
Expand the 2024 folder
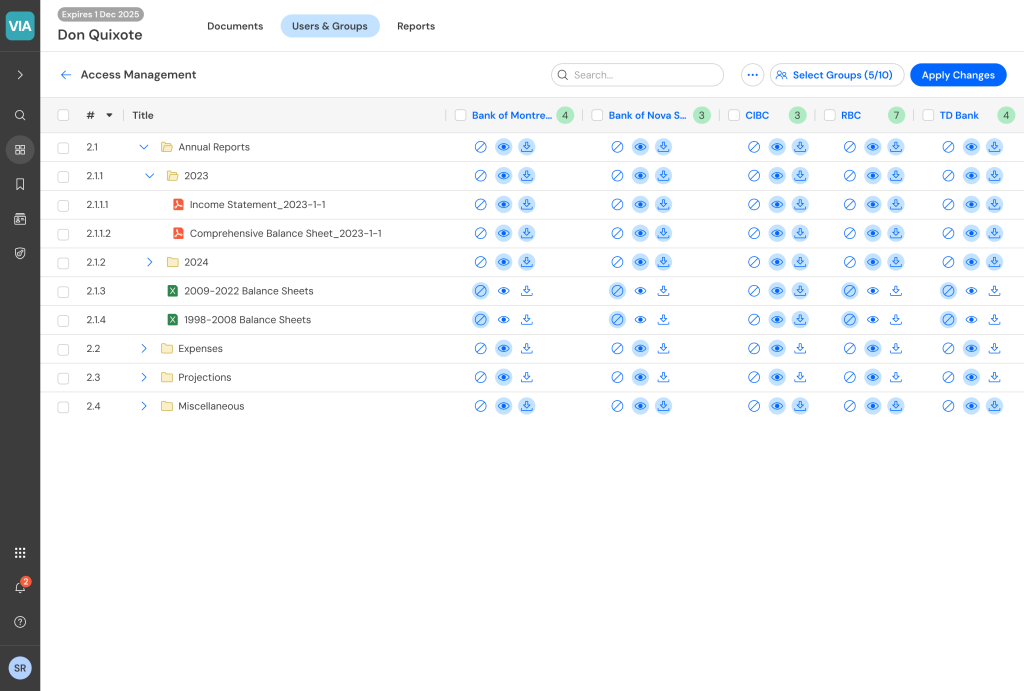(x=150, y=262)
